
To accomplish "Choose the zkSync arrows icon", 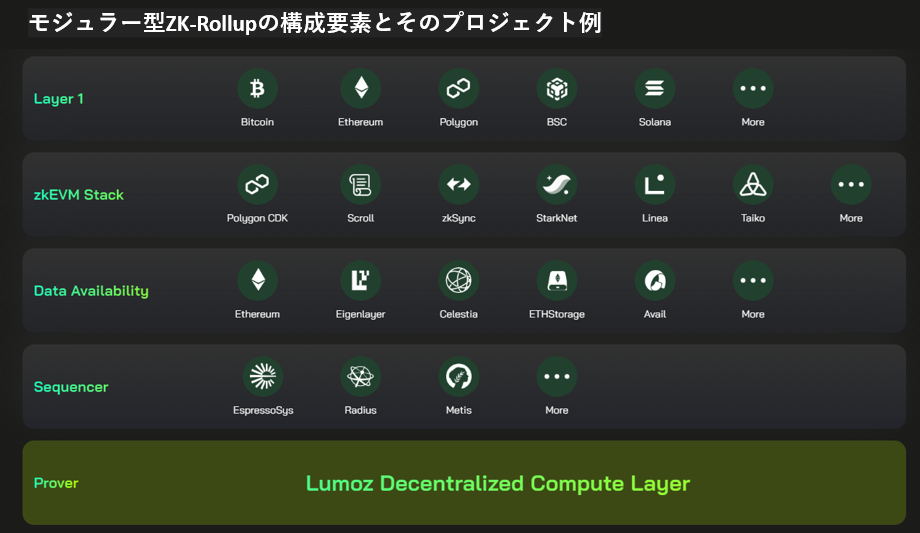I will [459, 184].
